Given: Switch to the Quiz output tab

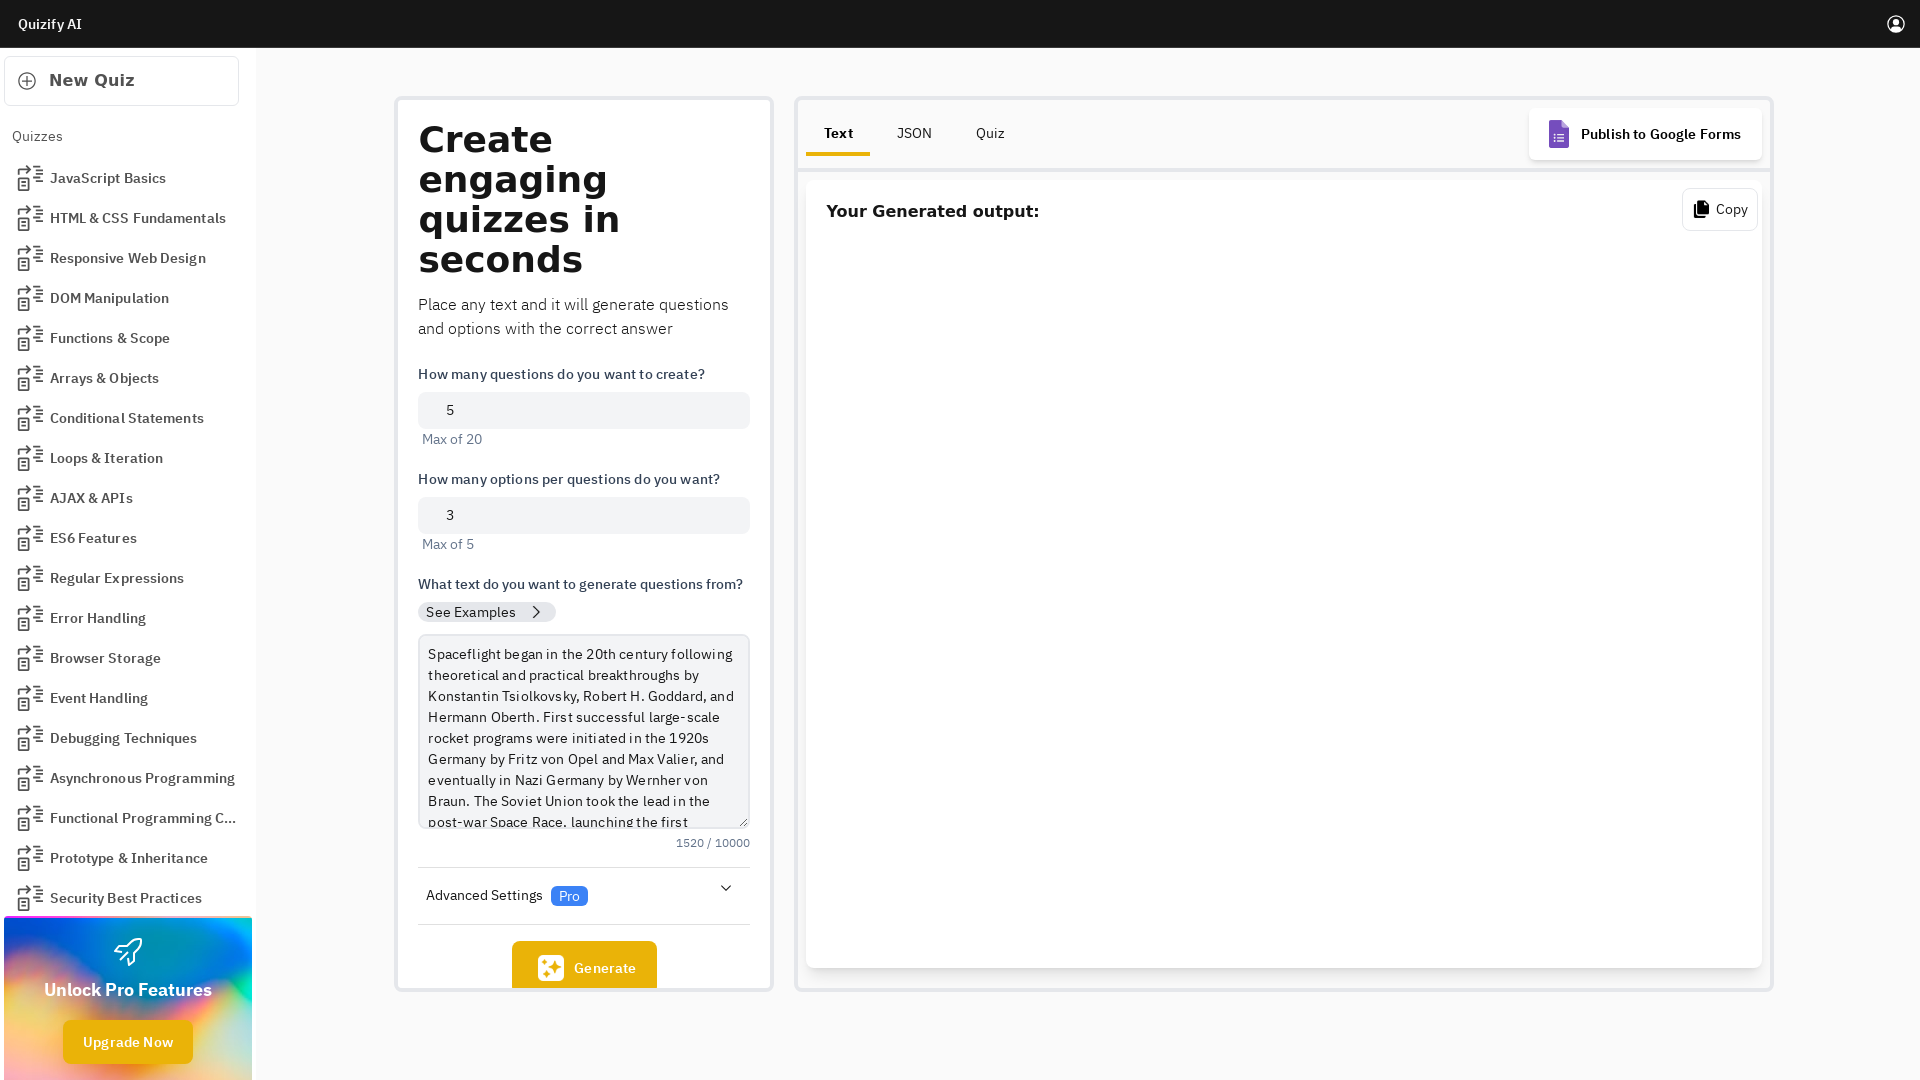Looking at the screenshot, I should (990, 133).
